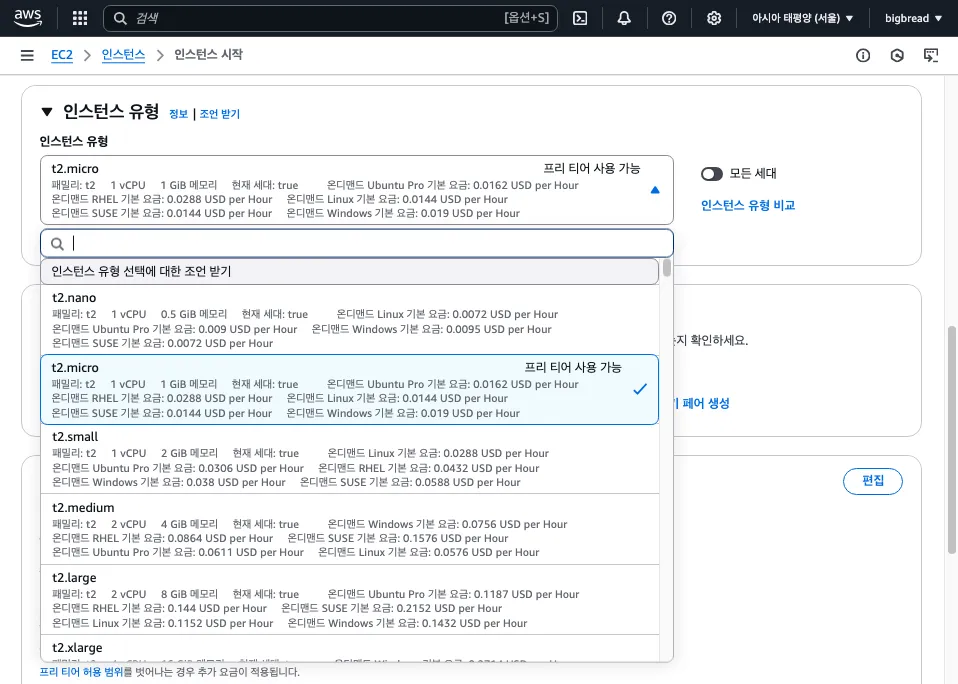Open the info panel icon
This screenshot has height=684, width=958.
pyautogui.click(x=863, y=56)
